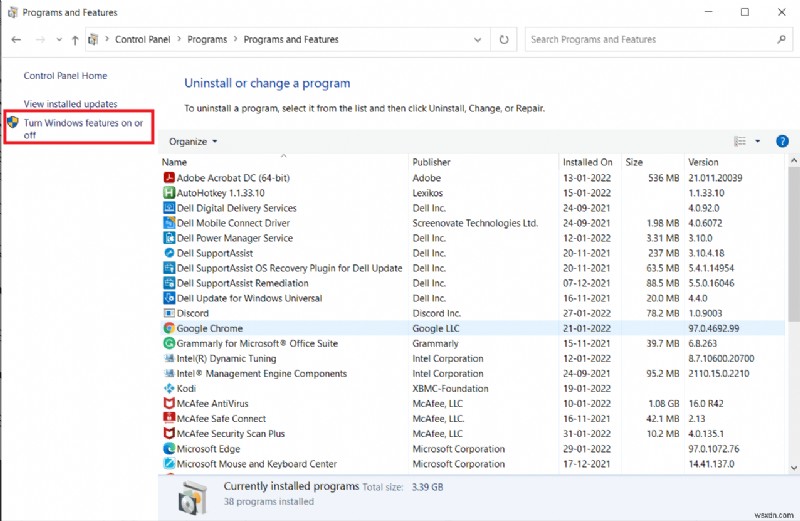Click version 97.0.4692.99 cell
The height and width of the screenshot is (521, 800).
(x=714, y=328)
